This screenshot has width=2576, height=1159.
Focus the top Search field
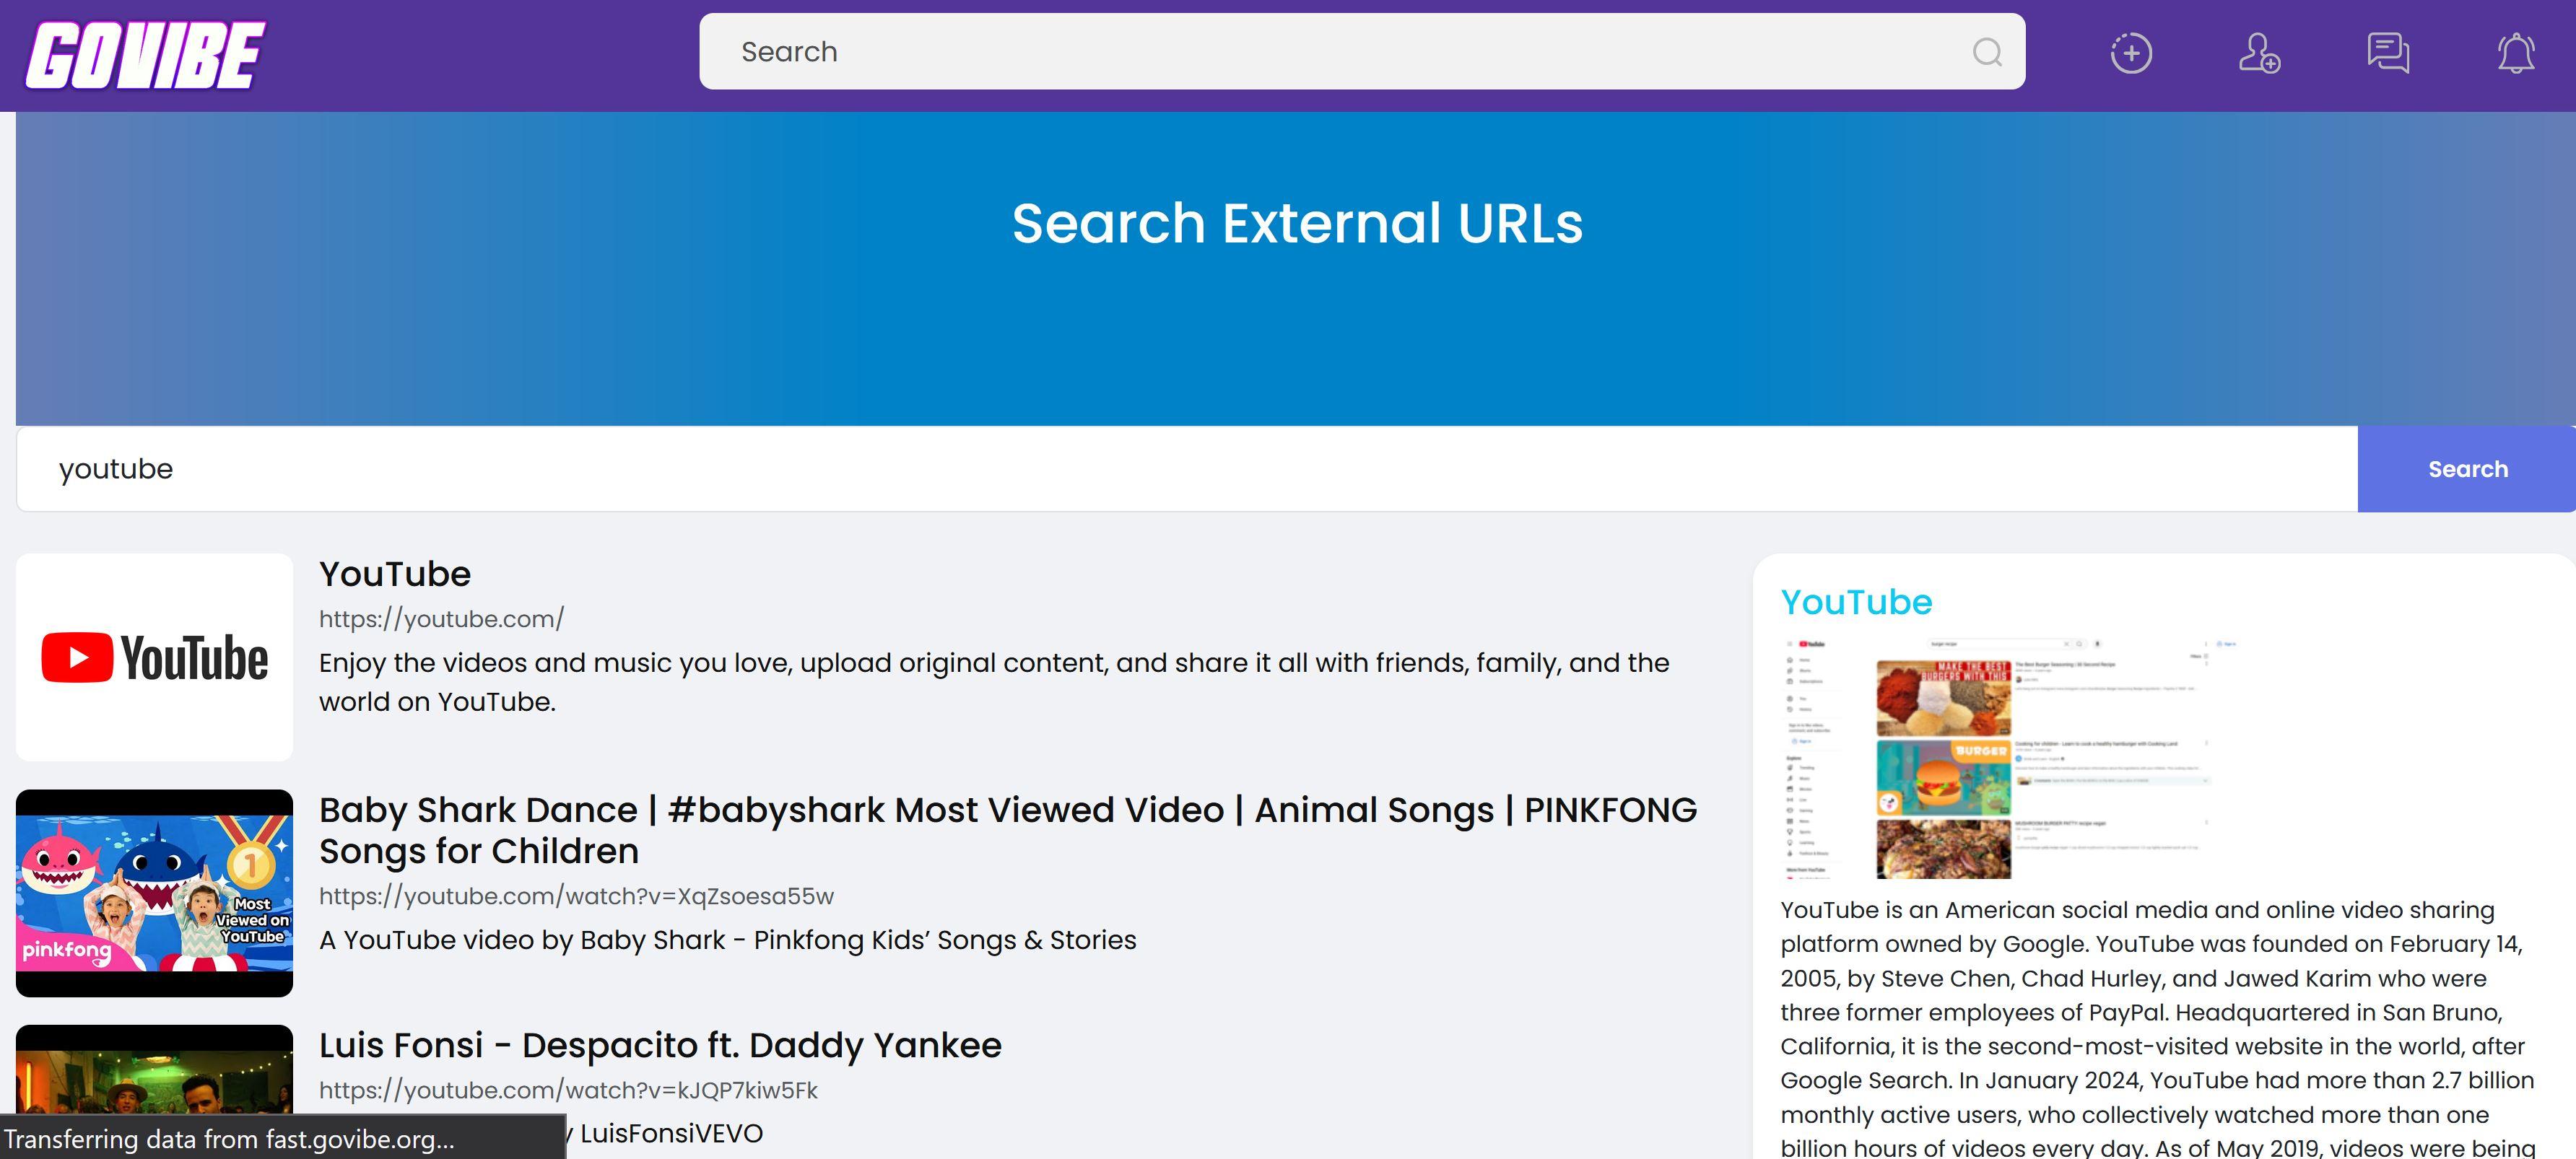pyautogui.click(x=1362, y=52)
